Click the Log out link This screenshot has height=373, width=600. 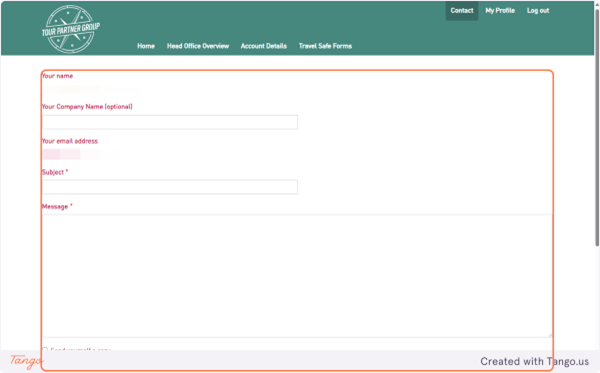(x=538, y=11)
